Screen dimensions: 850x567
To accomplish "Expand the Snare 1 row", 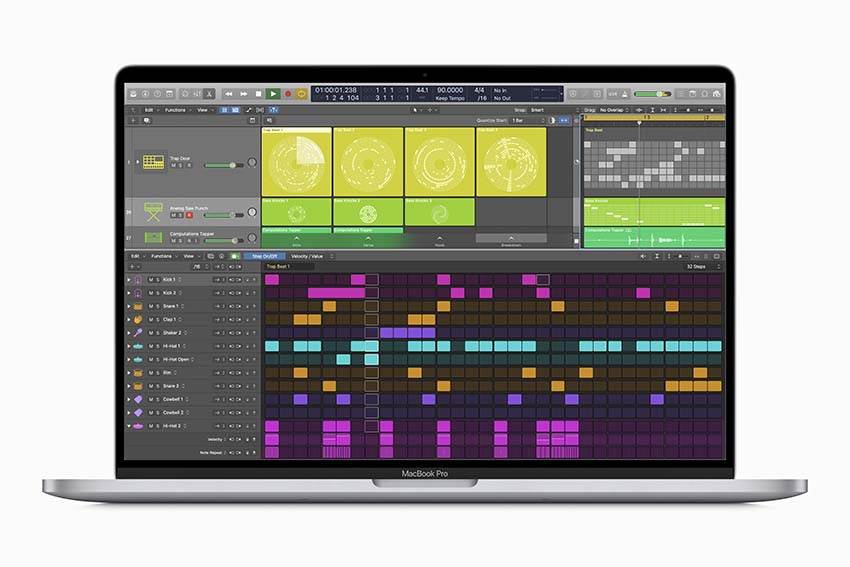I will (x=129, y=306).
